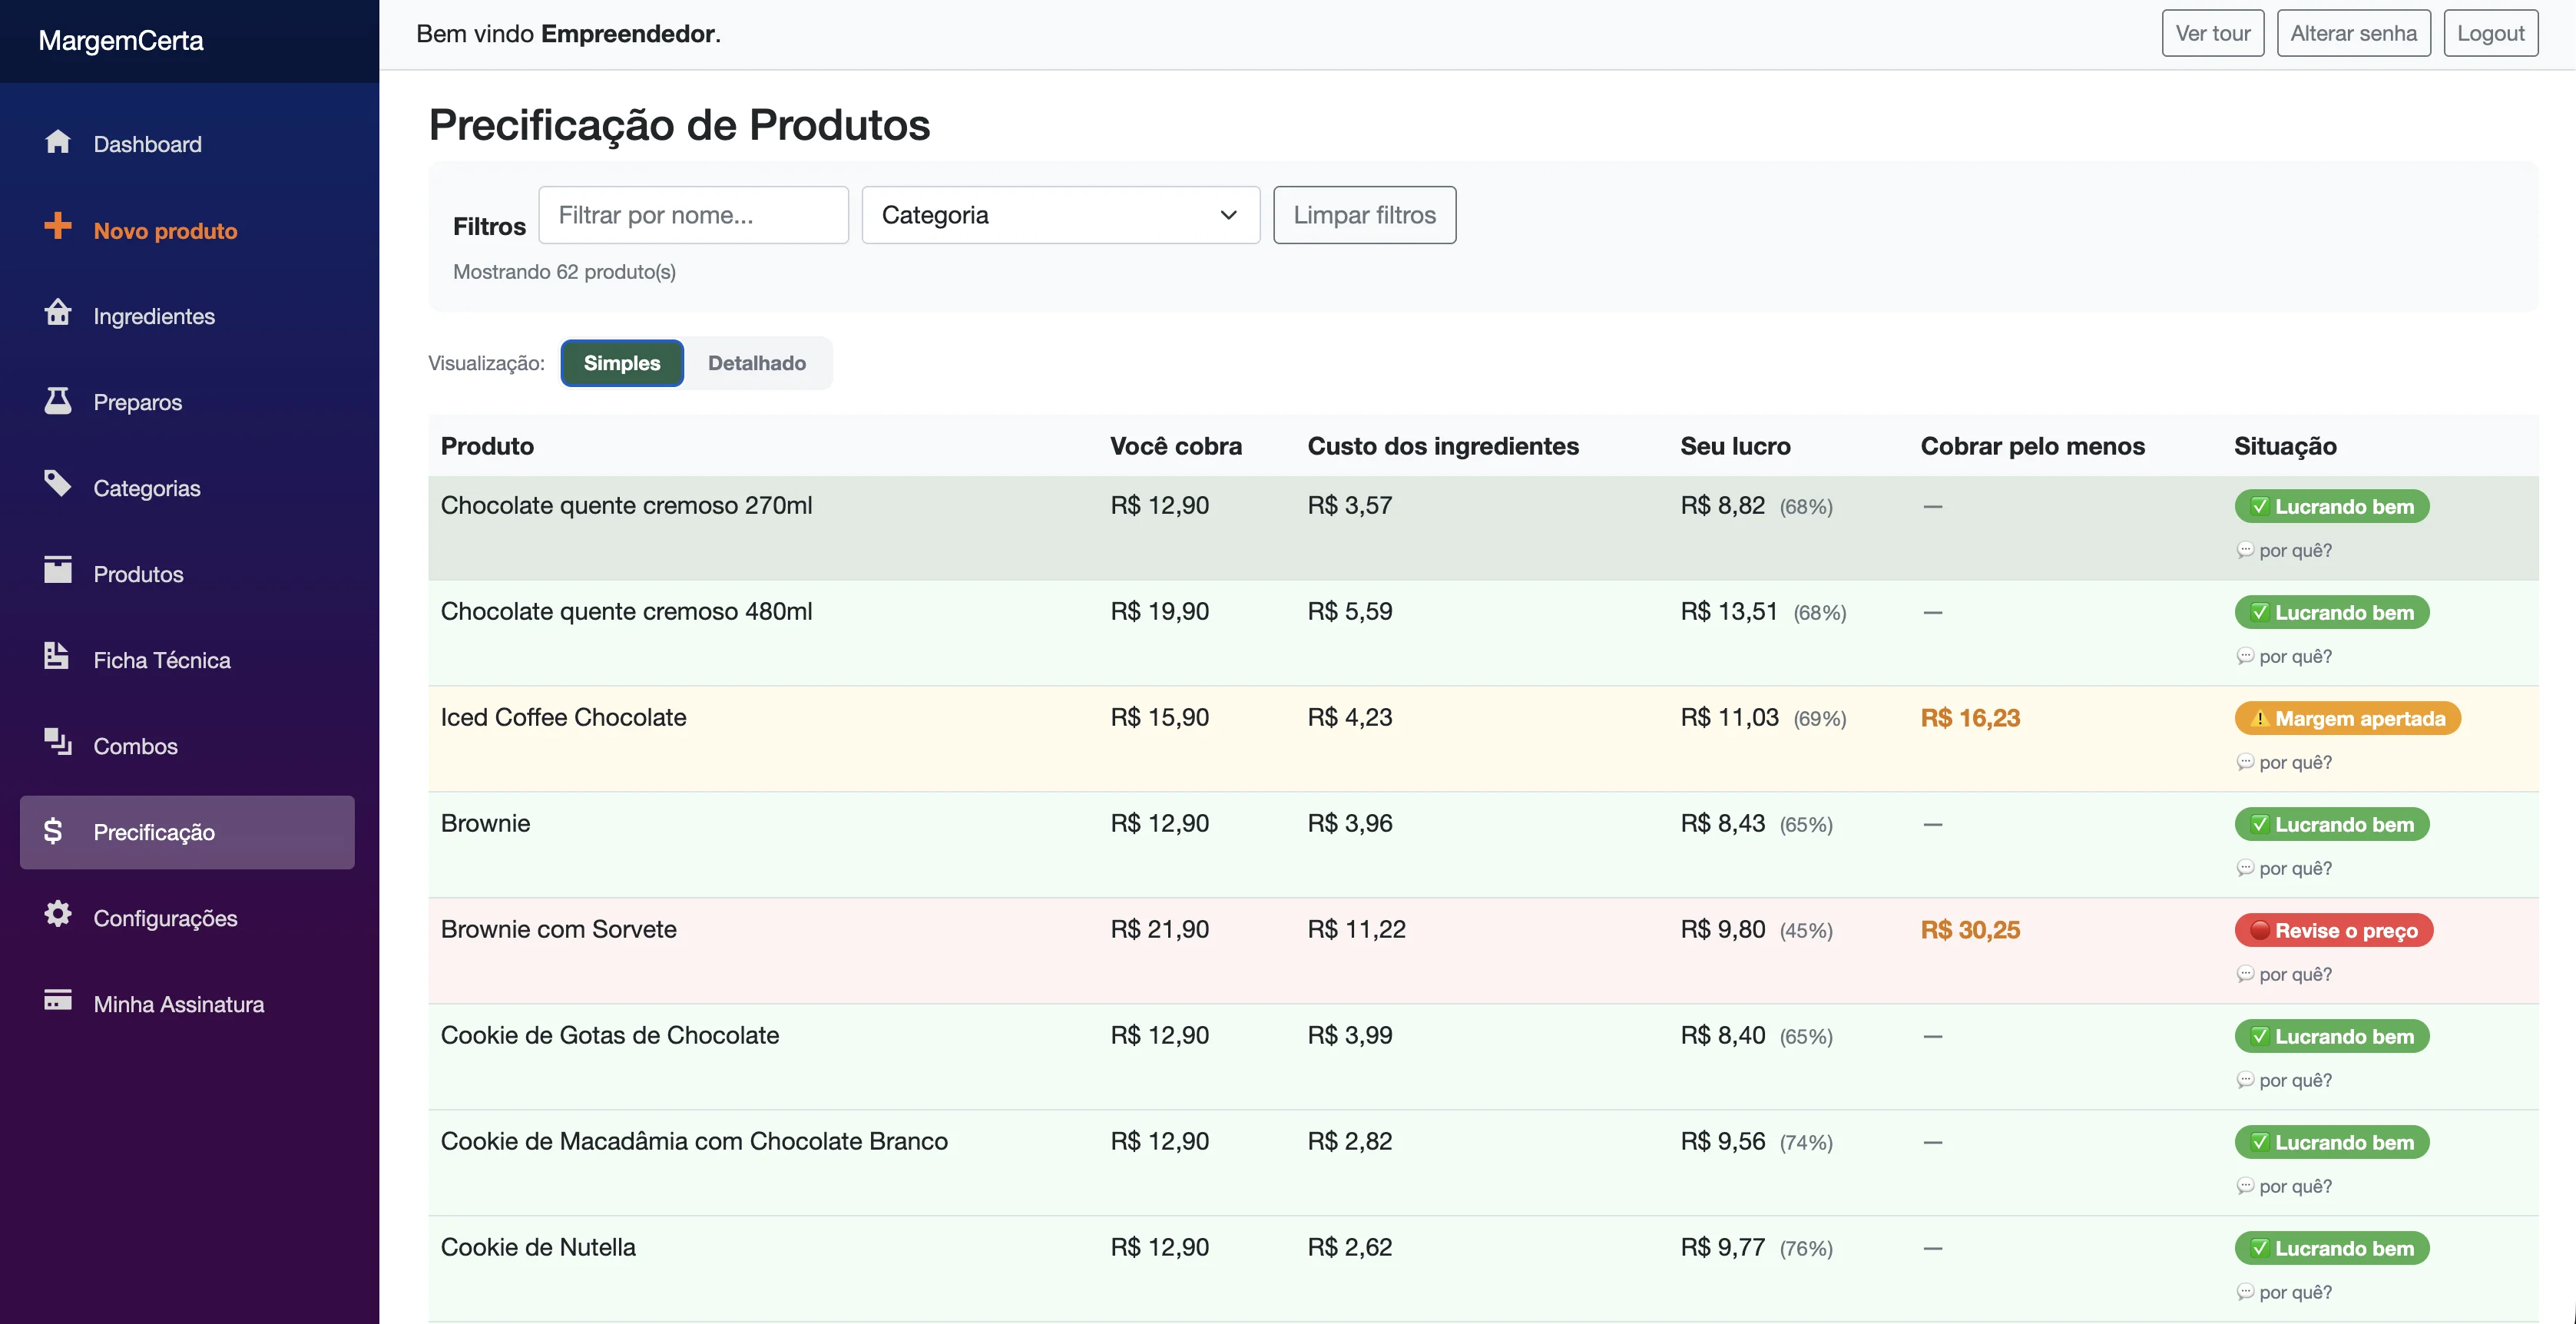Click 'por quê?' for Cookie de Gotas de Chocolate

[2284, 1080]
